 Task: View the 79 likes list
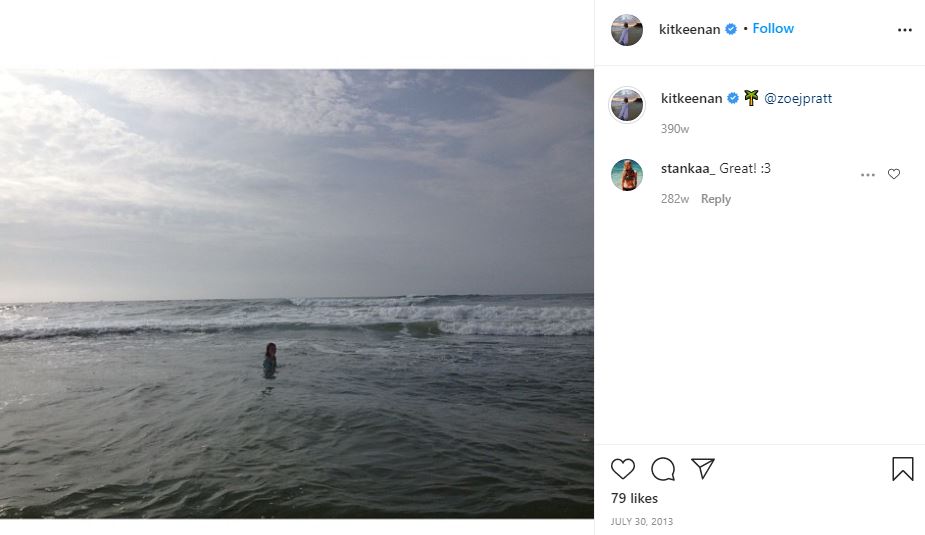tap(634, 498)
